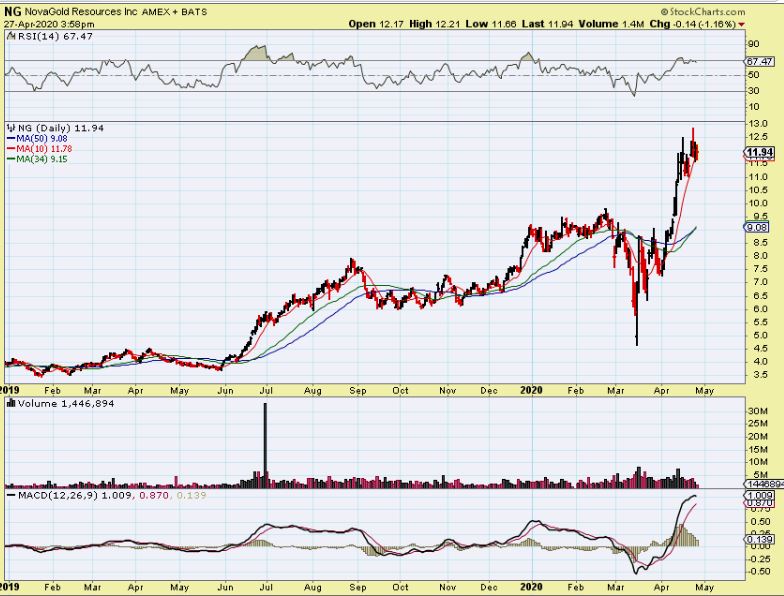Image resolution: width=784 pixels, height=596 pixels.
Task: Click the 30 label on RSI axis
Action: pos(754,90)
